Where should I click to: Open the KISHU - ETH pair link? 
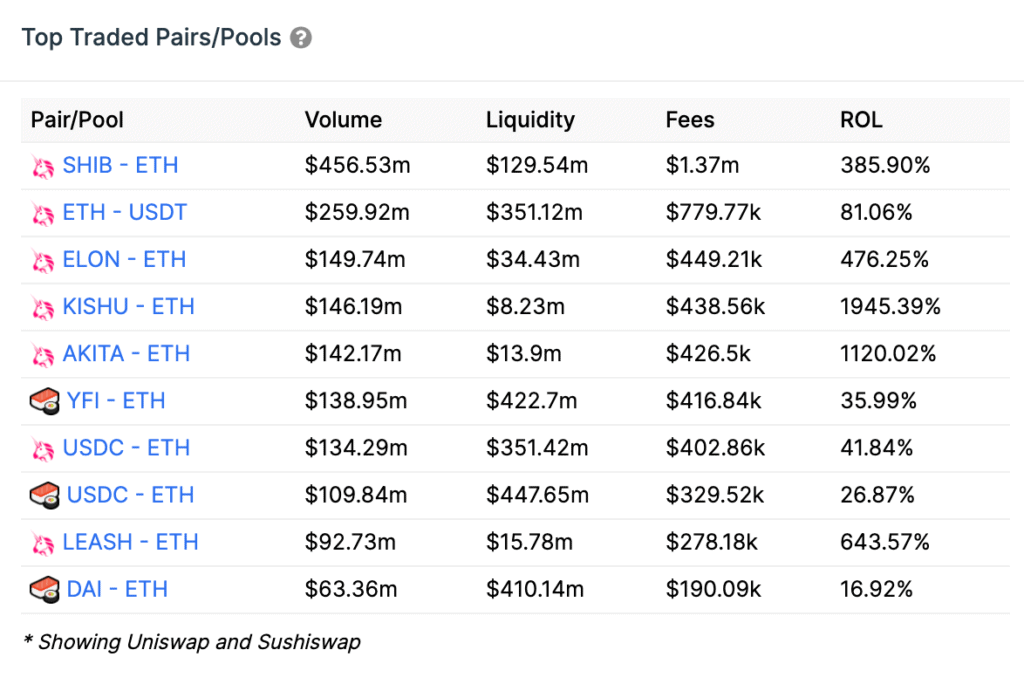pyautogui.click(x=128, y=307)
